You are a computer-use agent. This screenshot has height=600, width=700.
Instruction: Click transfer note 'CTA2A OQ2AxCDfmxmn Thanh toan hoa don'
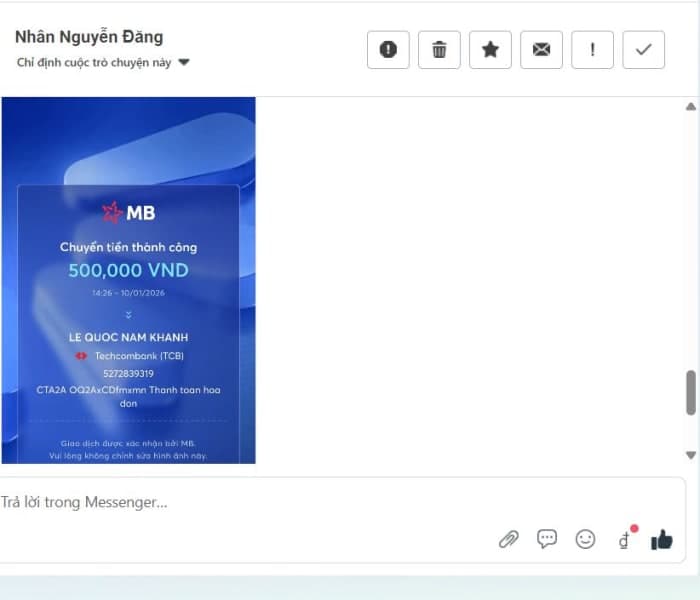coord(129,396)
